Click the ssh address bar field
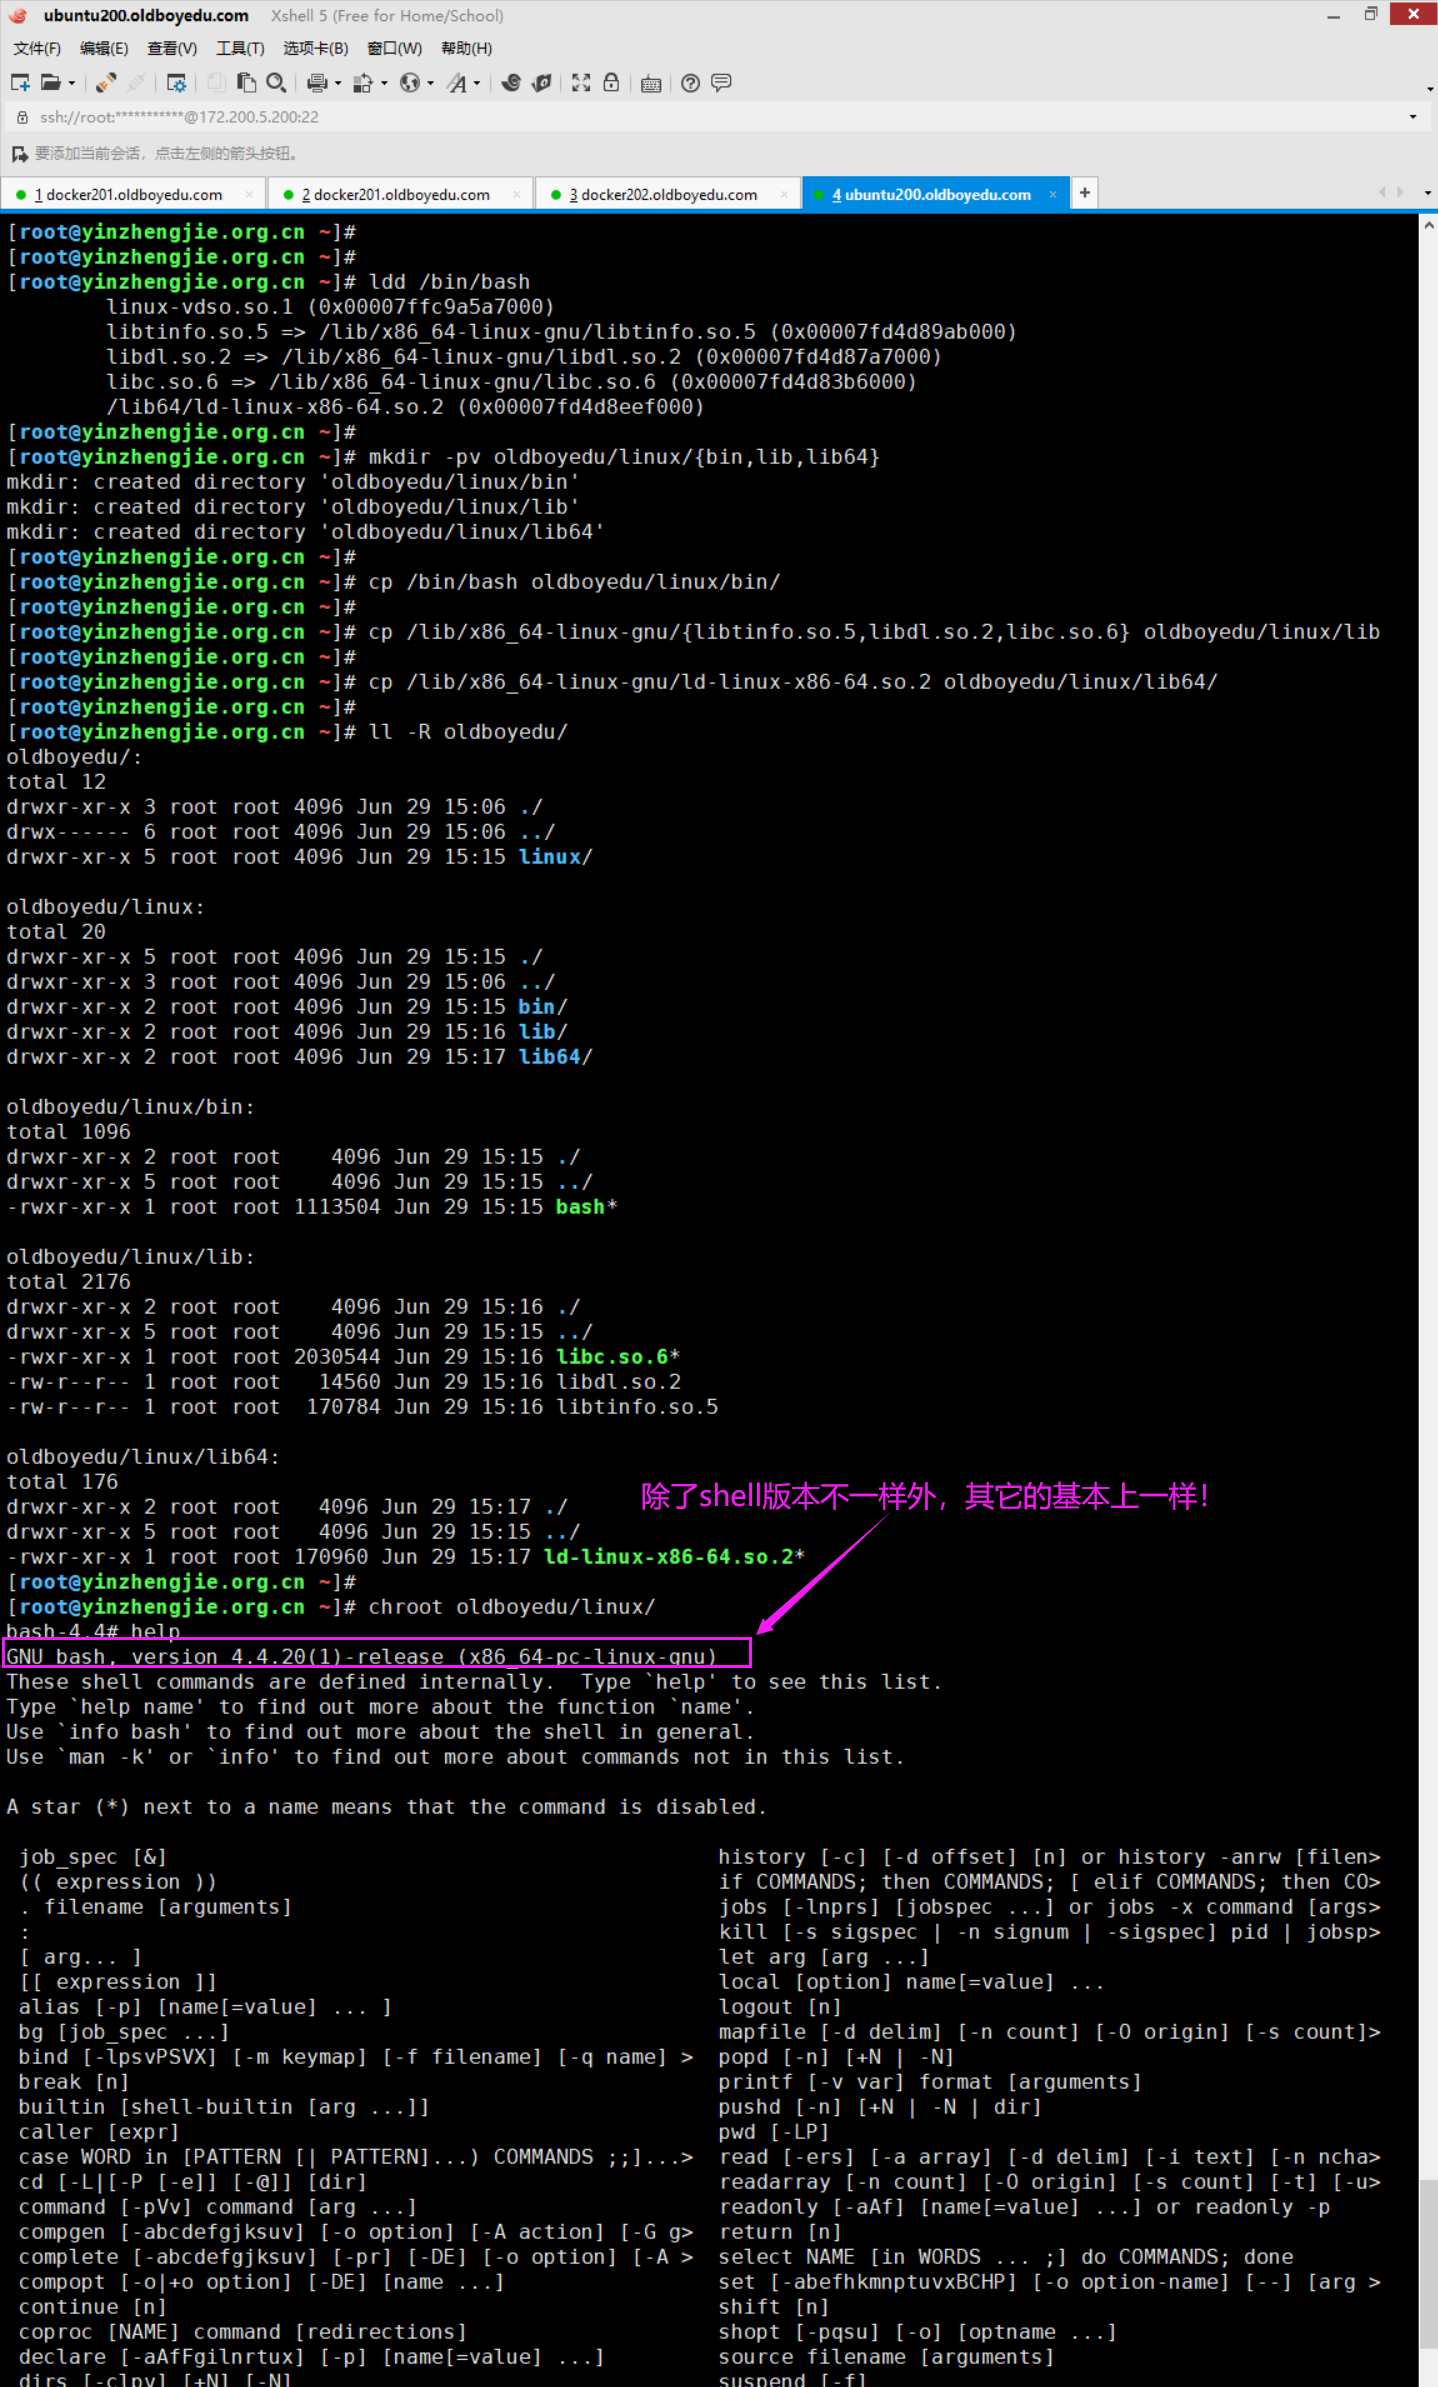 tap(700, 117)
